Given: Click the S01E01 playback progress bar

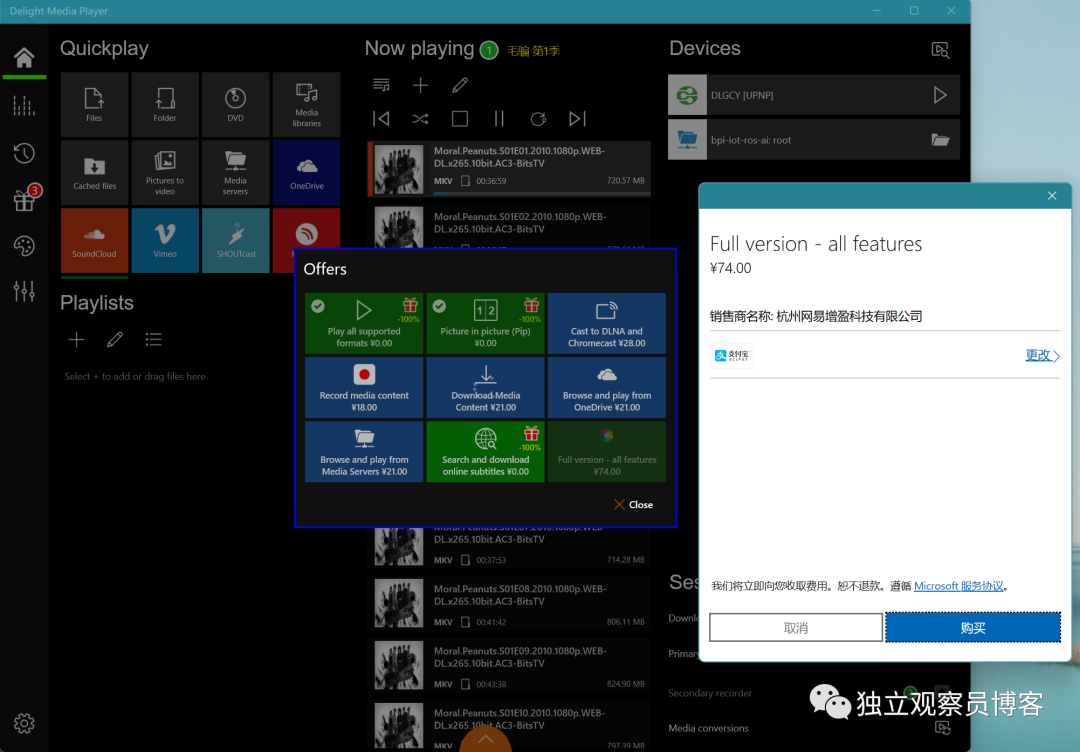Looking at the screenshot, I should tap(541, 194).
